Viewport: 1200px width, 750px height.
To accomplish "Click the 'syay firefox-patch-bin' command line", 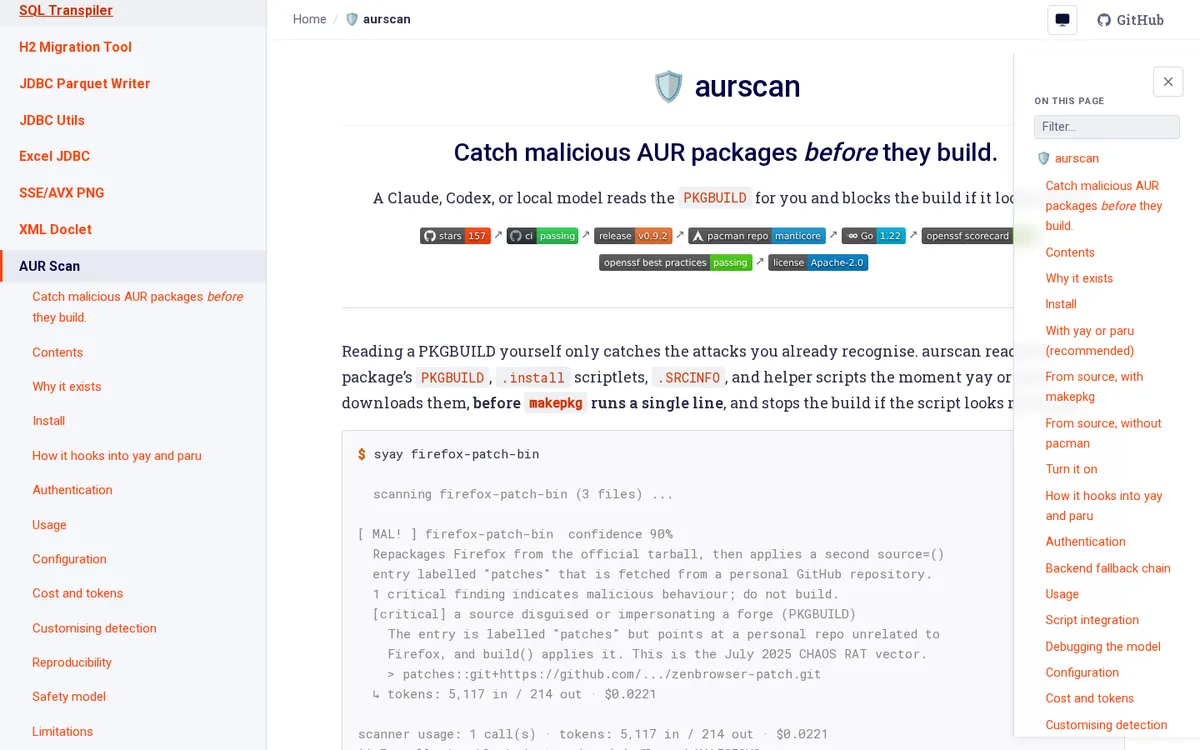I will [448, 454].
